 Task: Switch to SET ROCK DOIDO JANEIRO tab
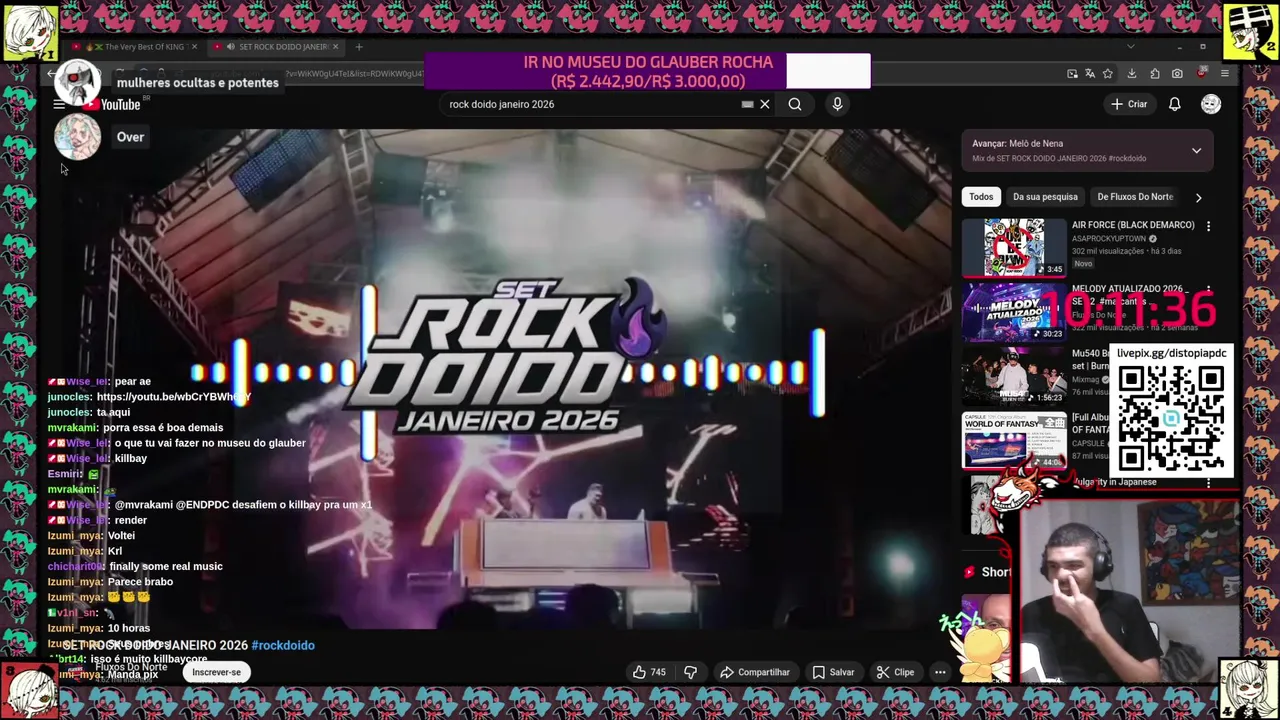276,47
